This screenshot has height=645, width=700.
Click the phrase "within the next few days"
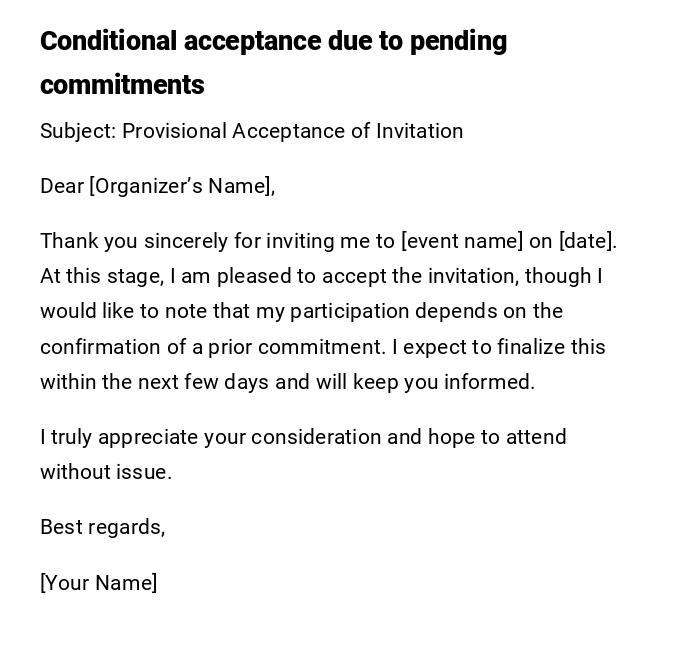[x=155, y=382]
